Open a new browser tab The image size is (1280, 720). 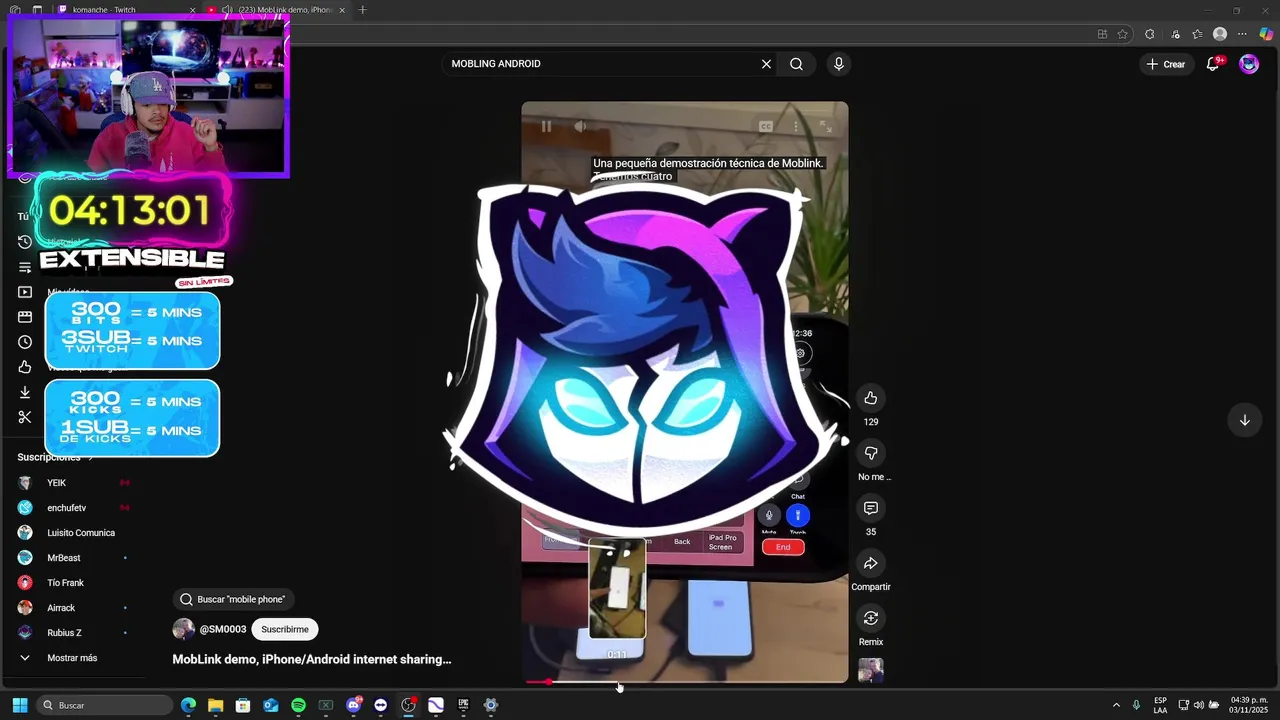(x=362, y=10)
